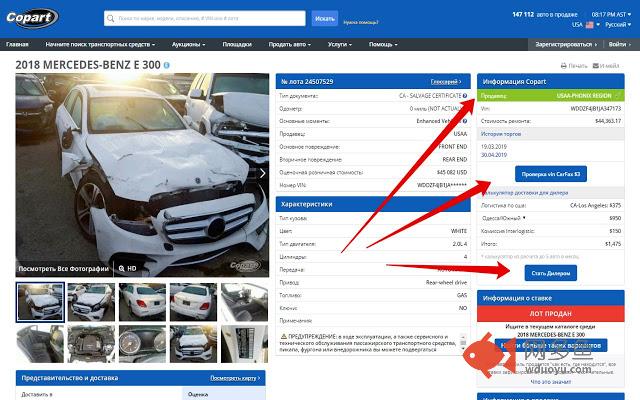Click the help icon beside Enhanced Vehicles

pos(465,121)
